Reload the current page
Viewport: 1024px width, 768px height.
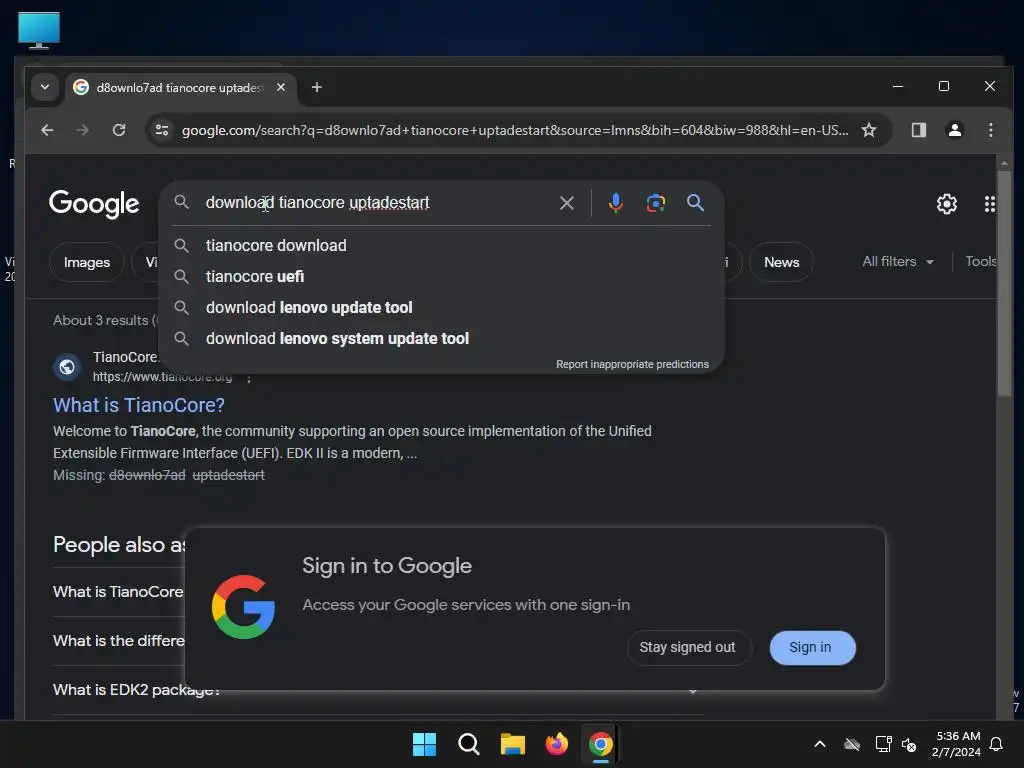pyautogui.click(x=119, y=130)
